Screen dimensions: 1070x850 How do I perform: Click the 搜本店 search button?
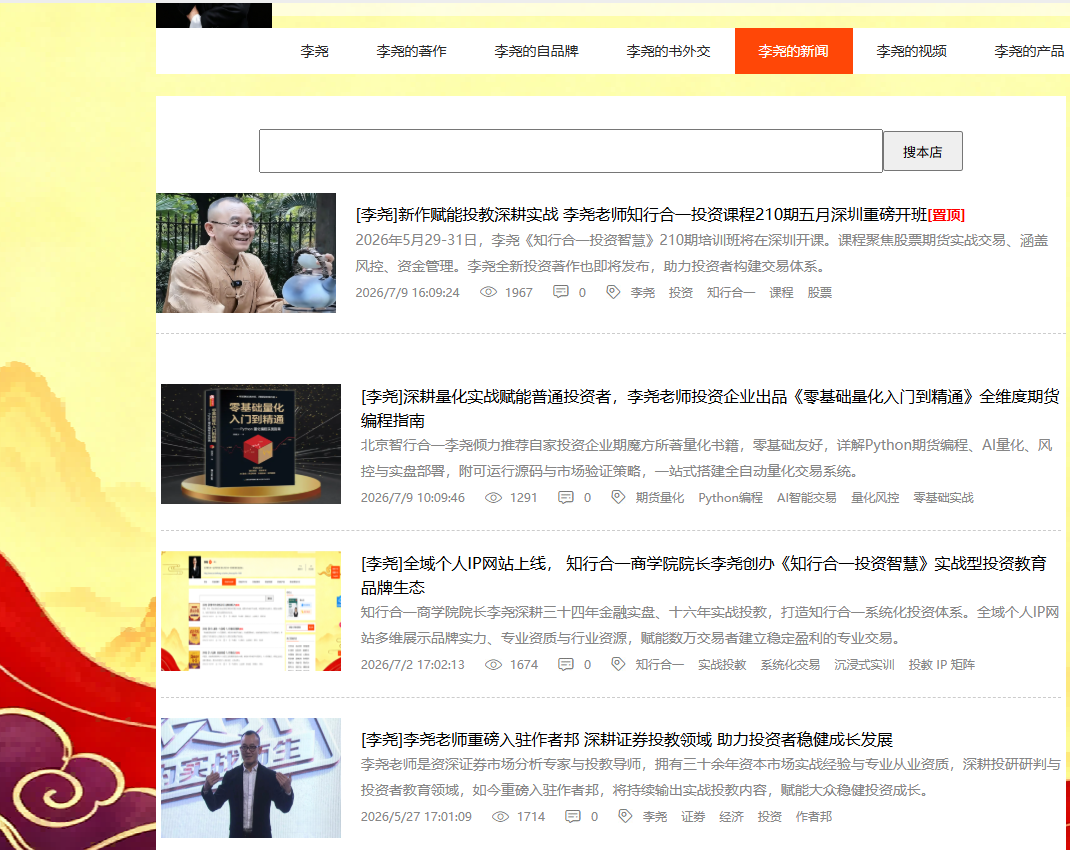coord(923,151)
